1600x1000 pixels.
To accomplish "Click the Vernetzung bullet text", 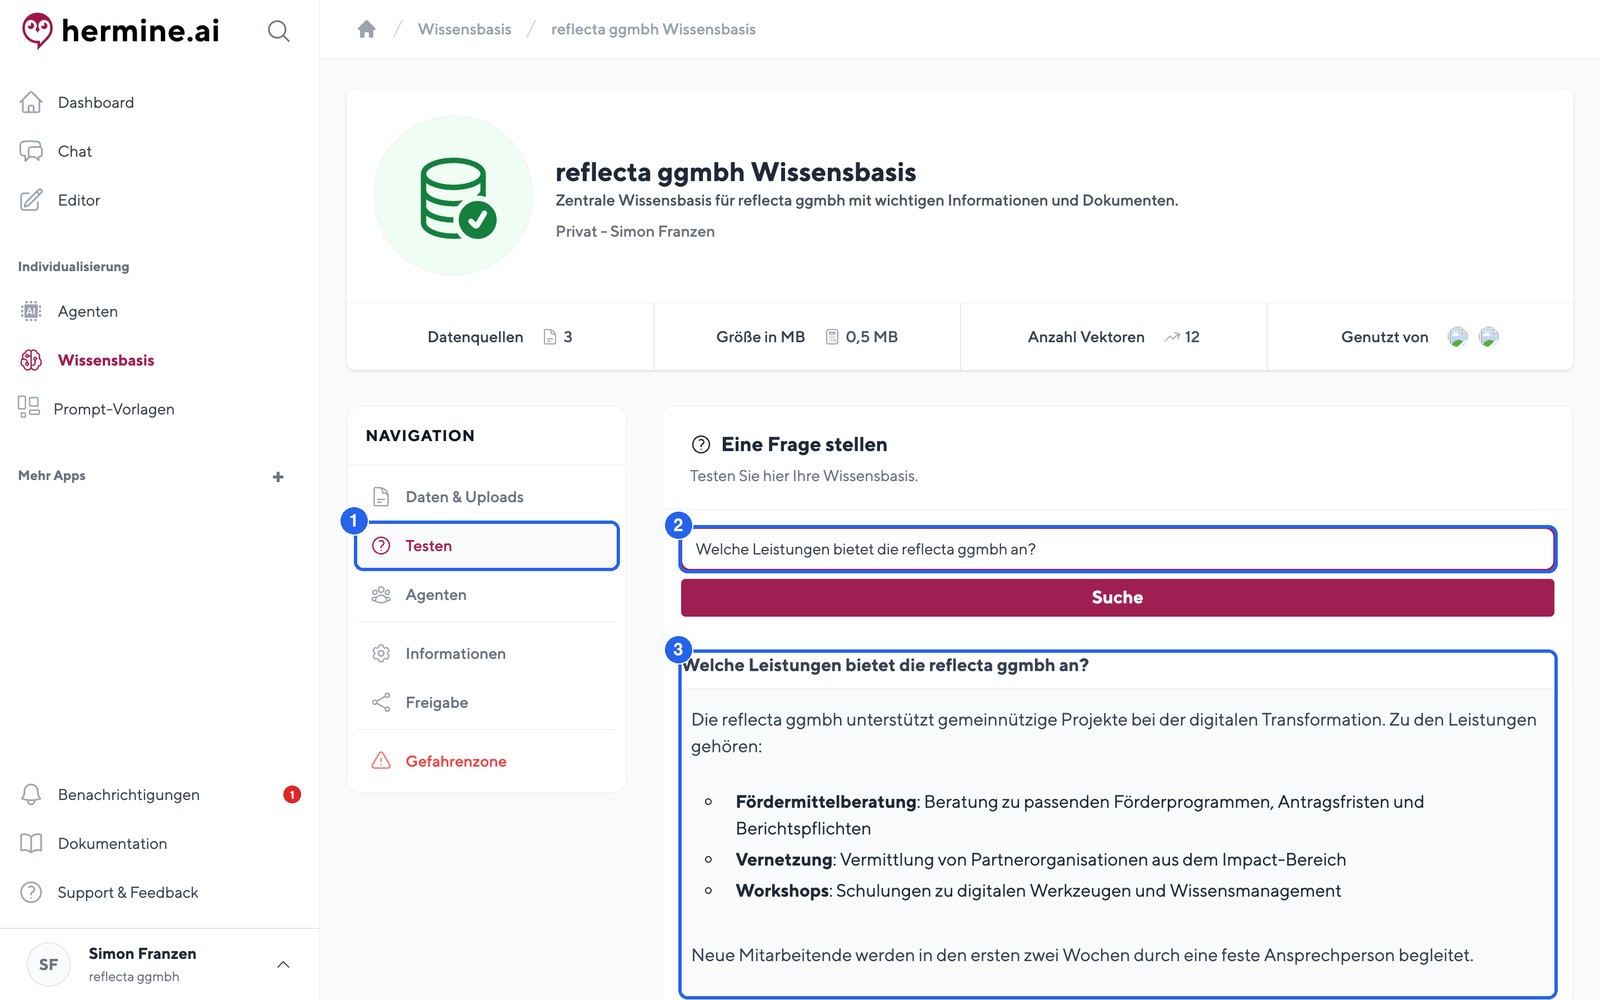I will (1041, 859).
